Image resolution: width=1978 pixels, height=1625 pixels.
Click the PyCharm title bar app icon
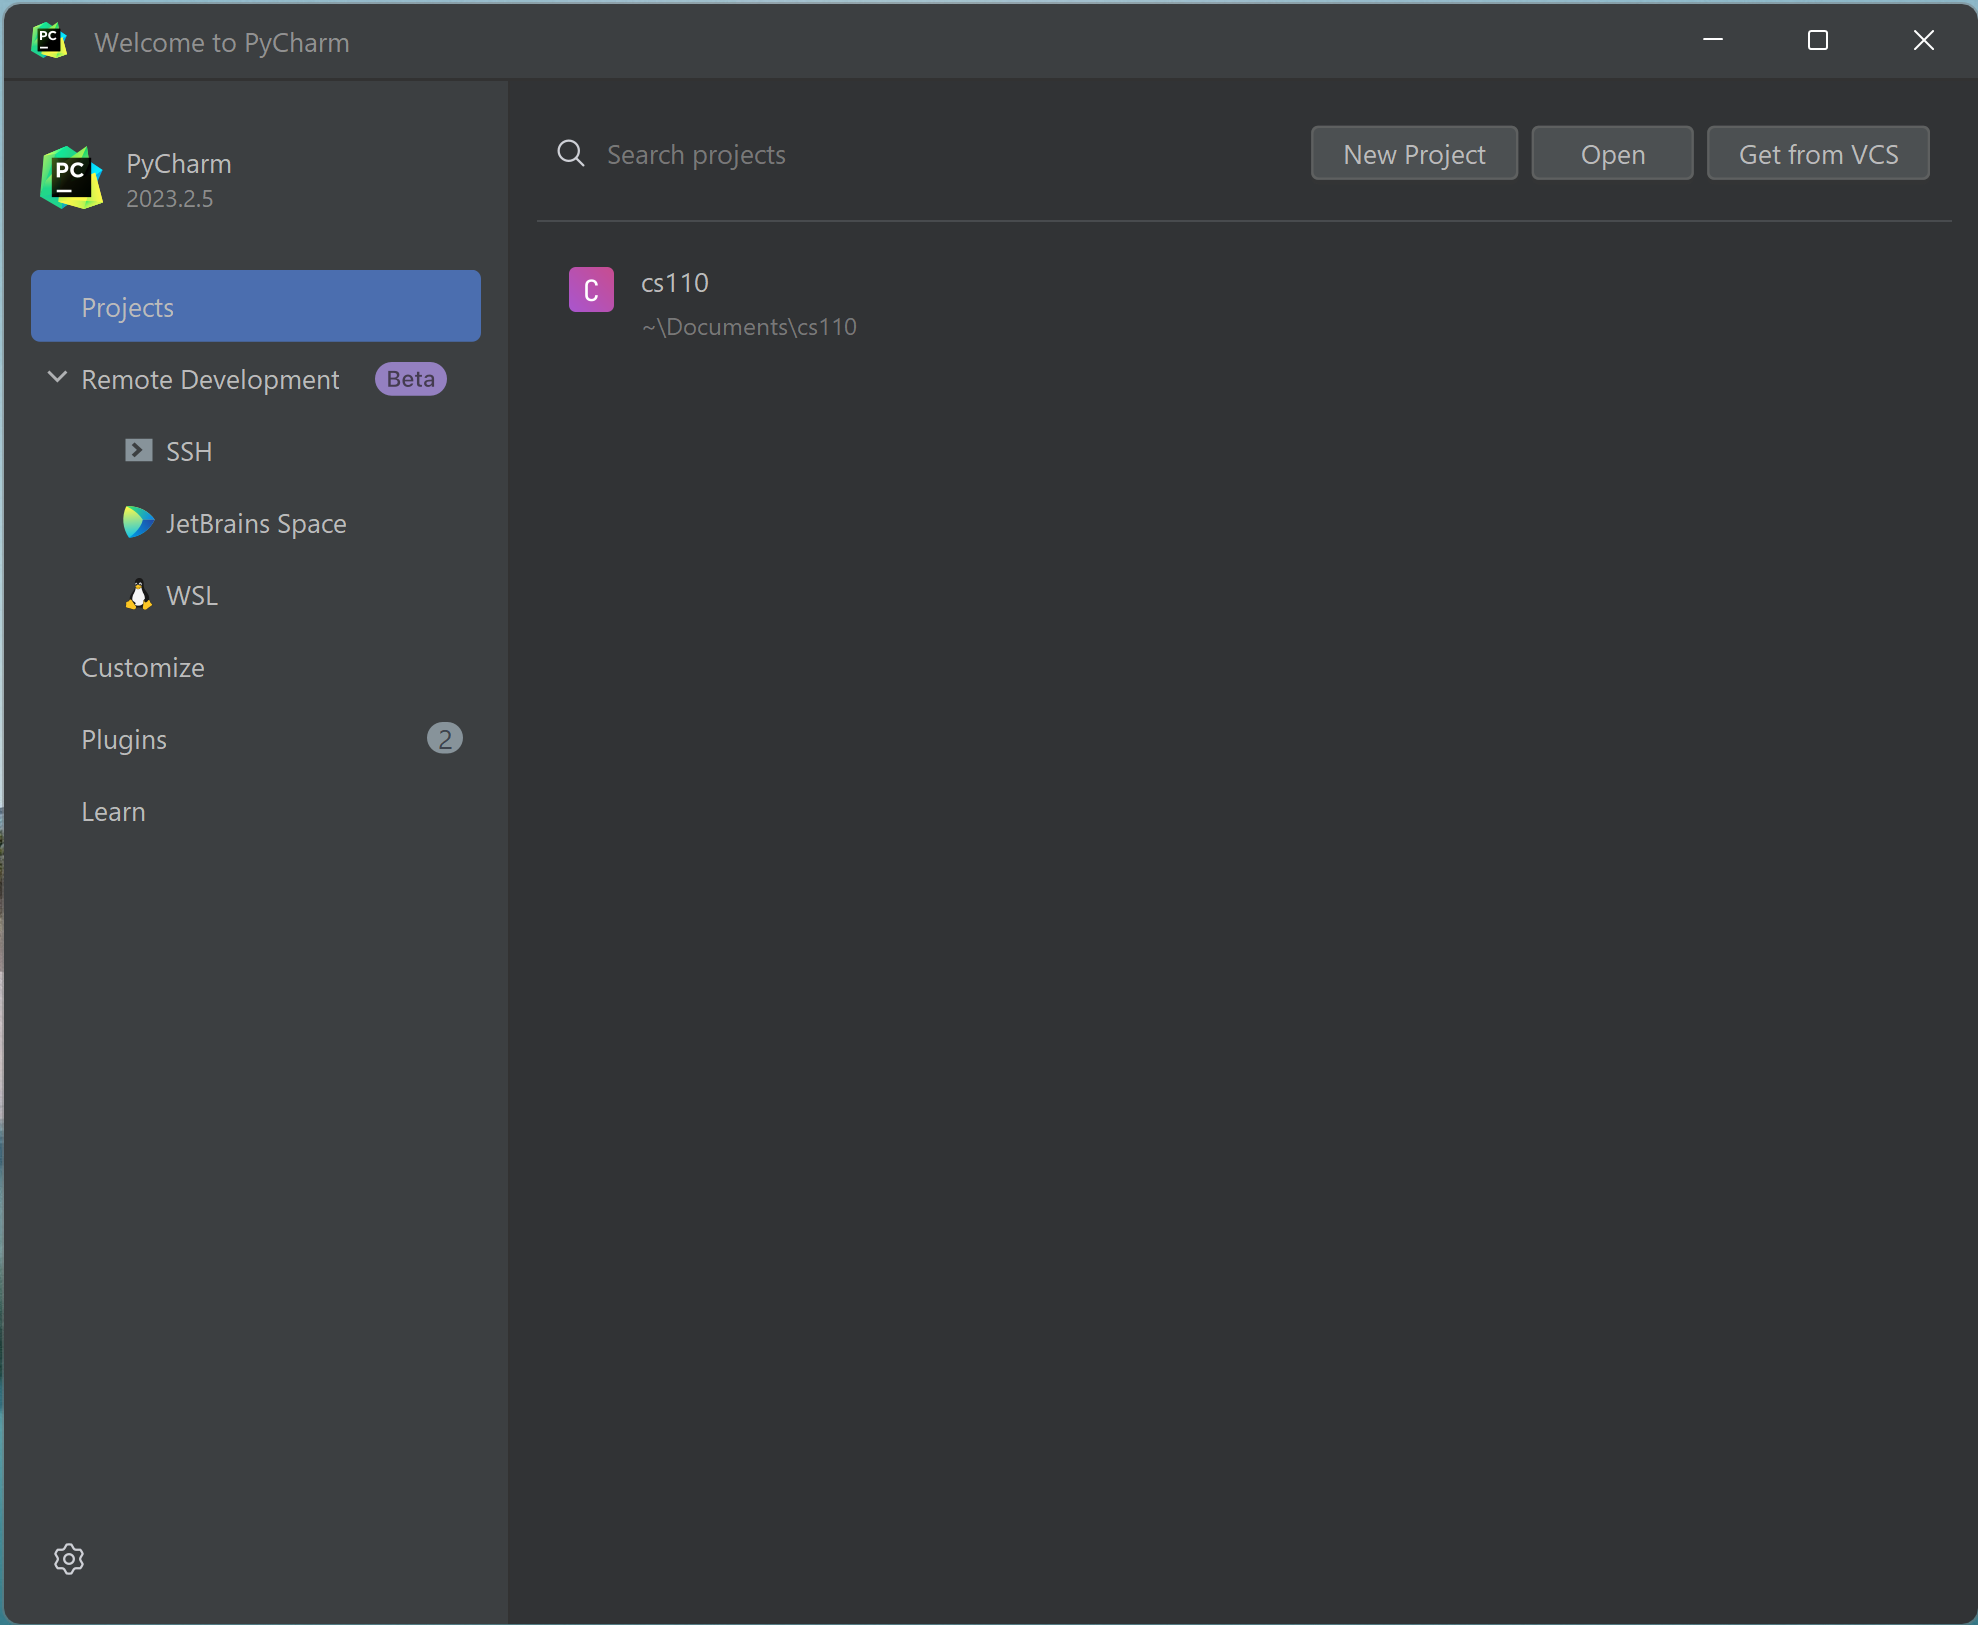49,41
